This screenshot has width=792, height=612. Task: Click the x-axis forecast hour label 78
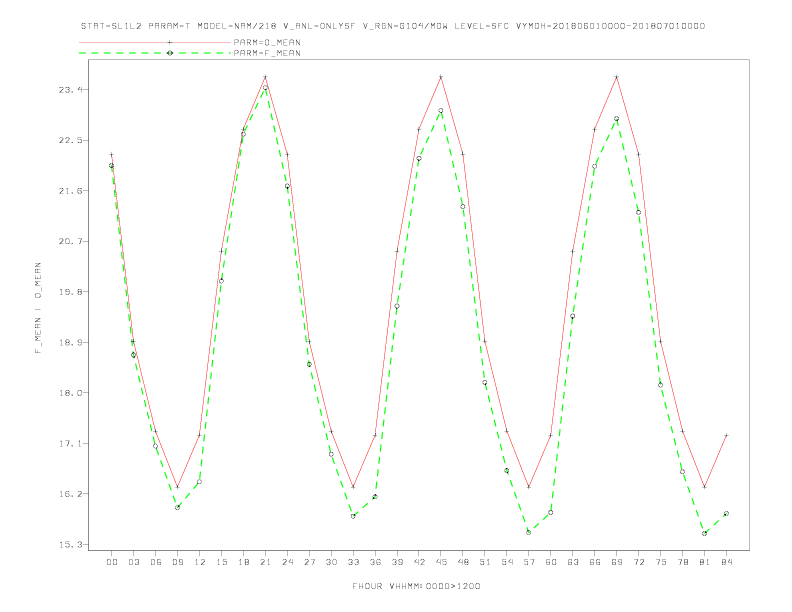[x=682, y=562]
